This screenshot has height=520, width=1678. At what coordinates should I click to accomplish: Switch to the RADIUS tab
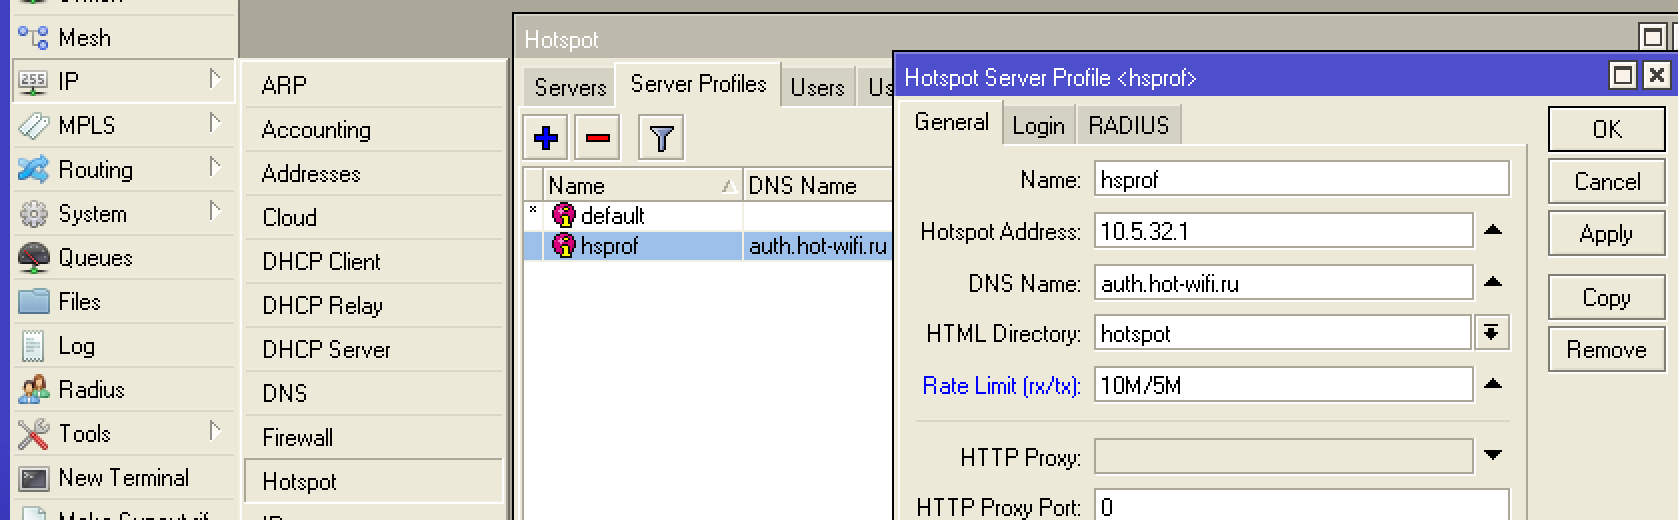(1128, 126)
